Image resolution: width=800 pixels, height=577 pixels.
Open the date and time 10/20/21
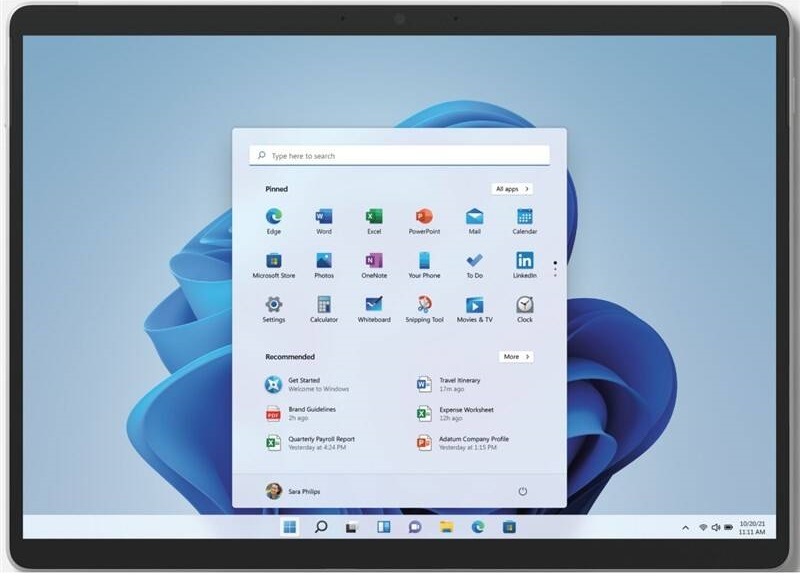click(x=752, y=528)
